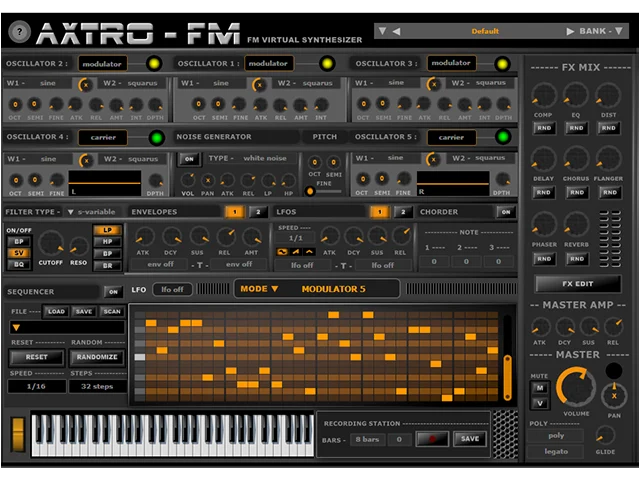Enable the BQ filter on/off button
Viewport: 640px width, 480px height.
[x=19, y=264]
